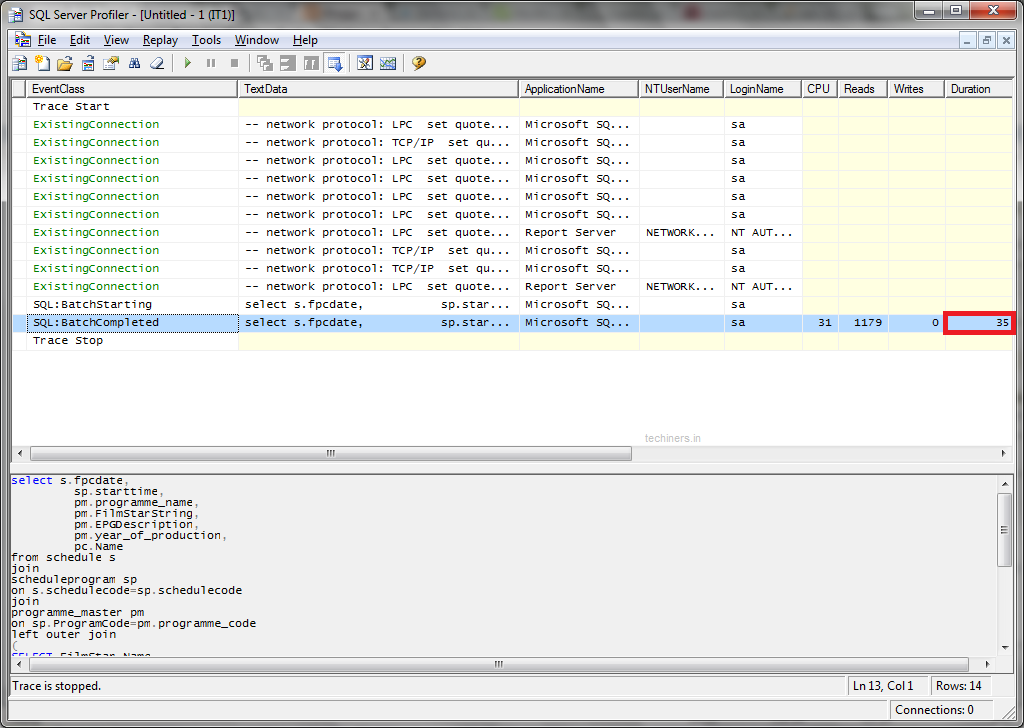Start the trace with green play icon
Image resolution: width=1024 pixels, height=728 pixels.
[188, 62]
